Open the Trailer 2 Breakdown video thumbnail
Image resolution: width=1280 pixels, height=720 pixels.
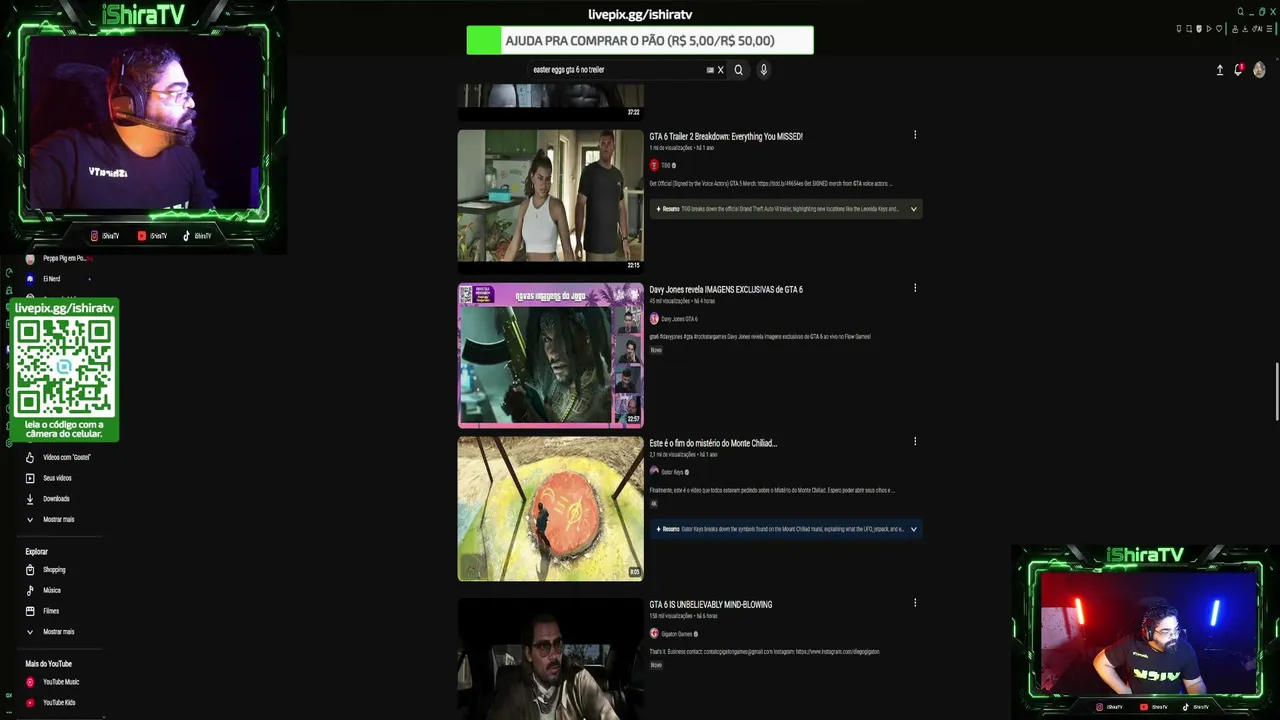tap(551, 200)
